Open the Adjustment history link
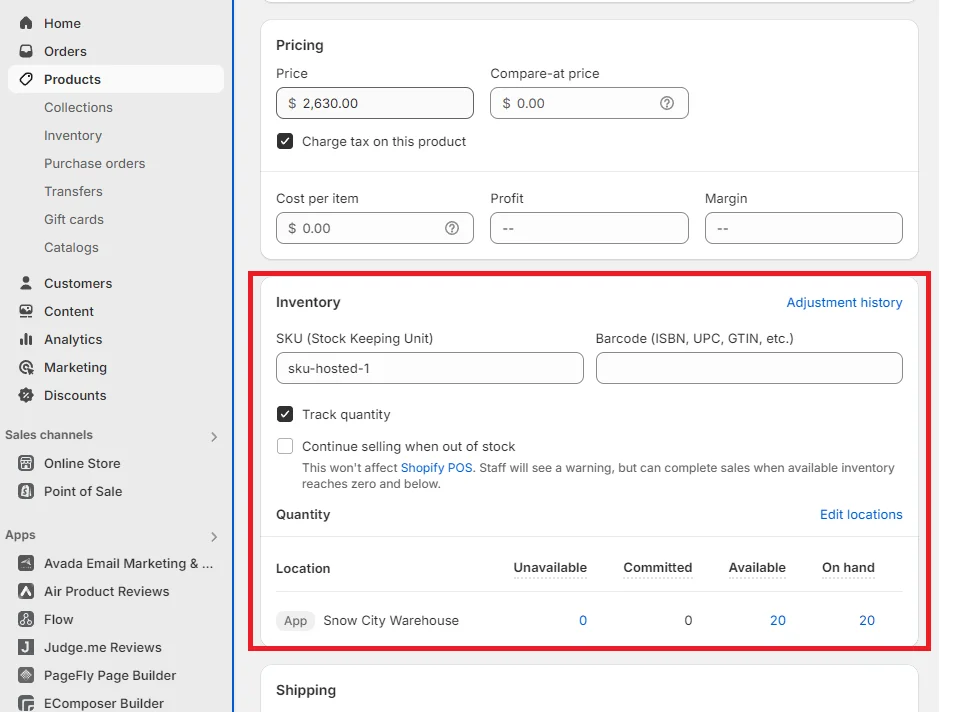This screenshot has width=959, height=712. click(844, 302)
